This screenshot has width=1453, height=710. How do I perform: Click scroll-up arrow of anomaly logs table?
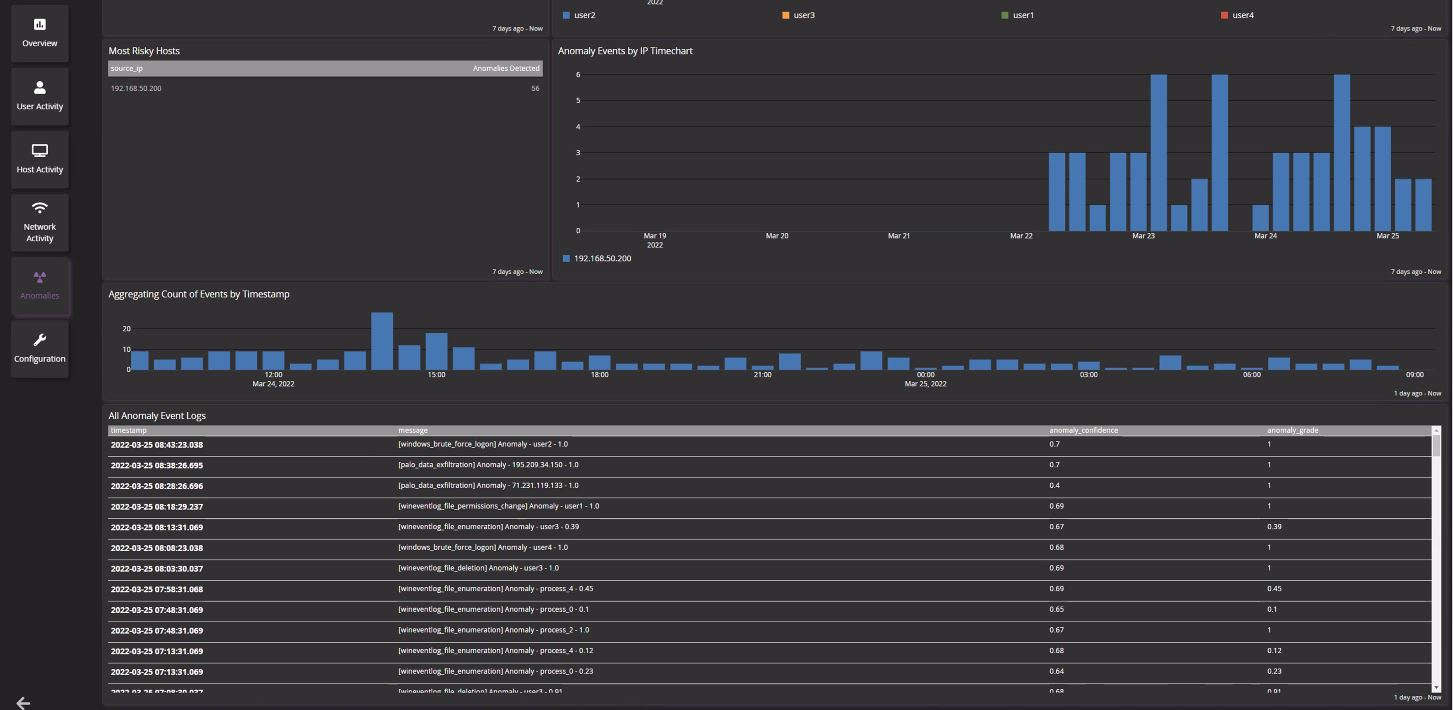click(1436, 431)
